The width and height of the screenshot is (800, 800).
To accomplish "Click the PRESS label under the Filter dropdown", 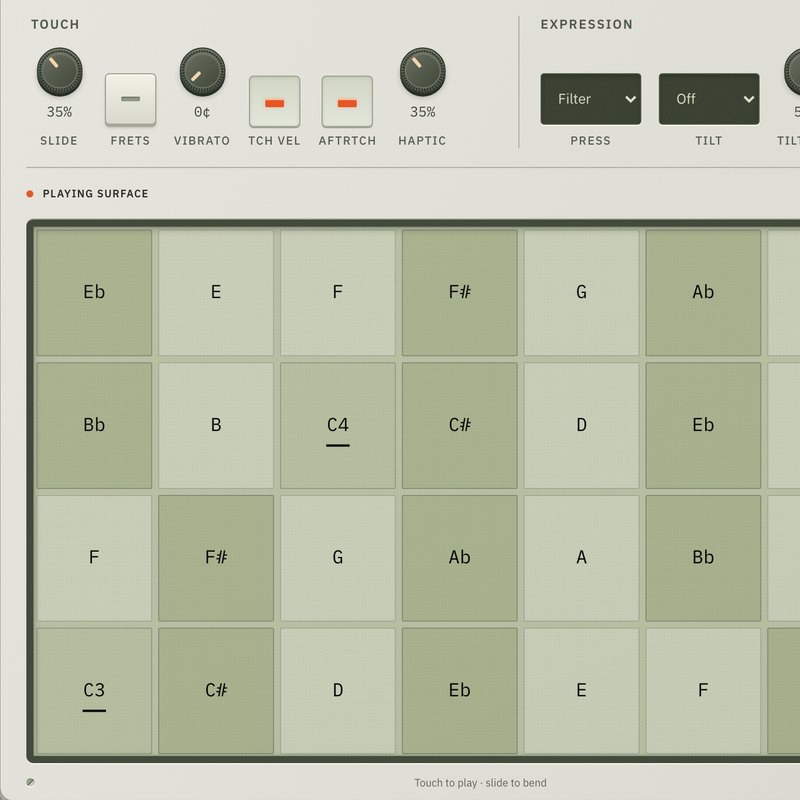I will (x=590, y=141).
